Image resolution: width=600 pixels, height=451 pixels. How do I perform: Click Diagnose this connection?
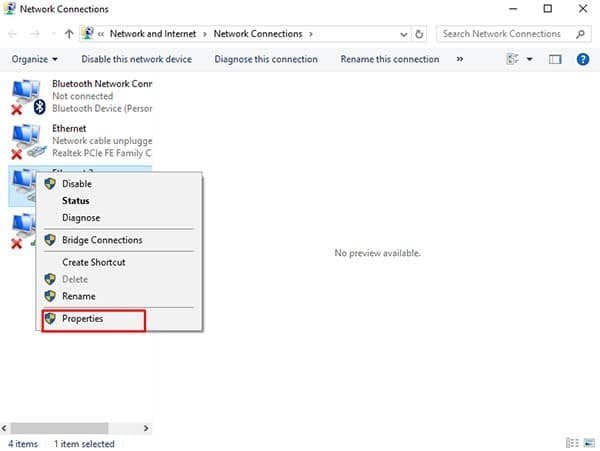(x=266, y=59)
